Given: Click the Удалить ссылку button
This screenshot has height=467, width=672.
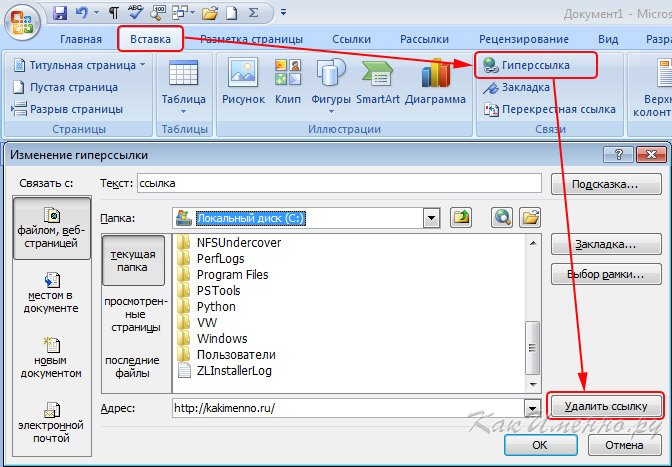Looking at the screenshot, I should click(606, 406).
